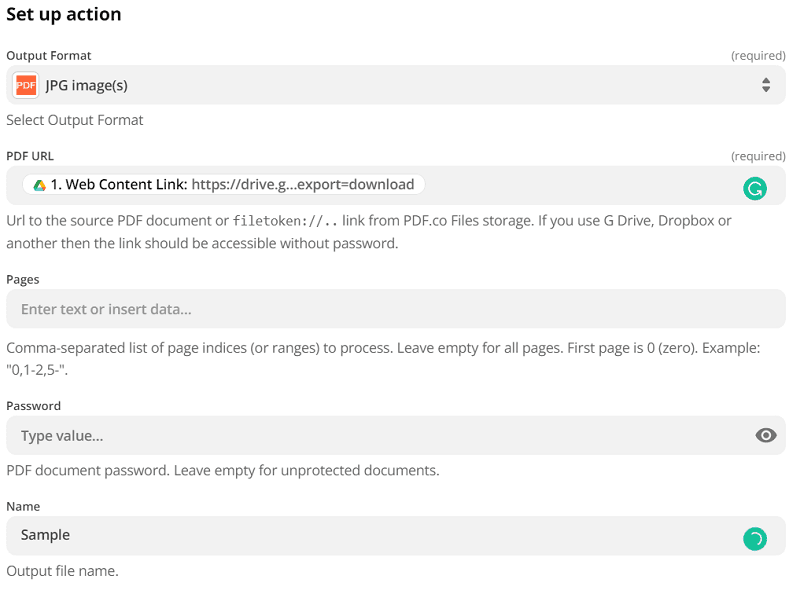Image resolution: width=800 pixels, height=590 pixels.
Task: Expand Output Format using the up-down arrows
Action: (766, 85)
